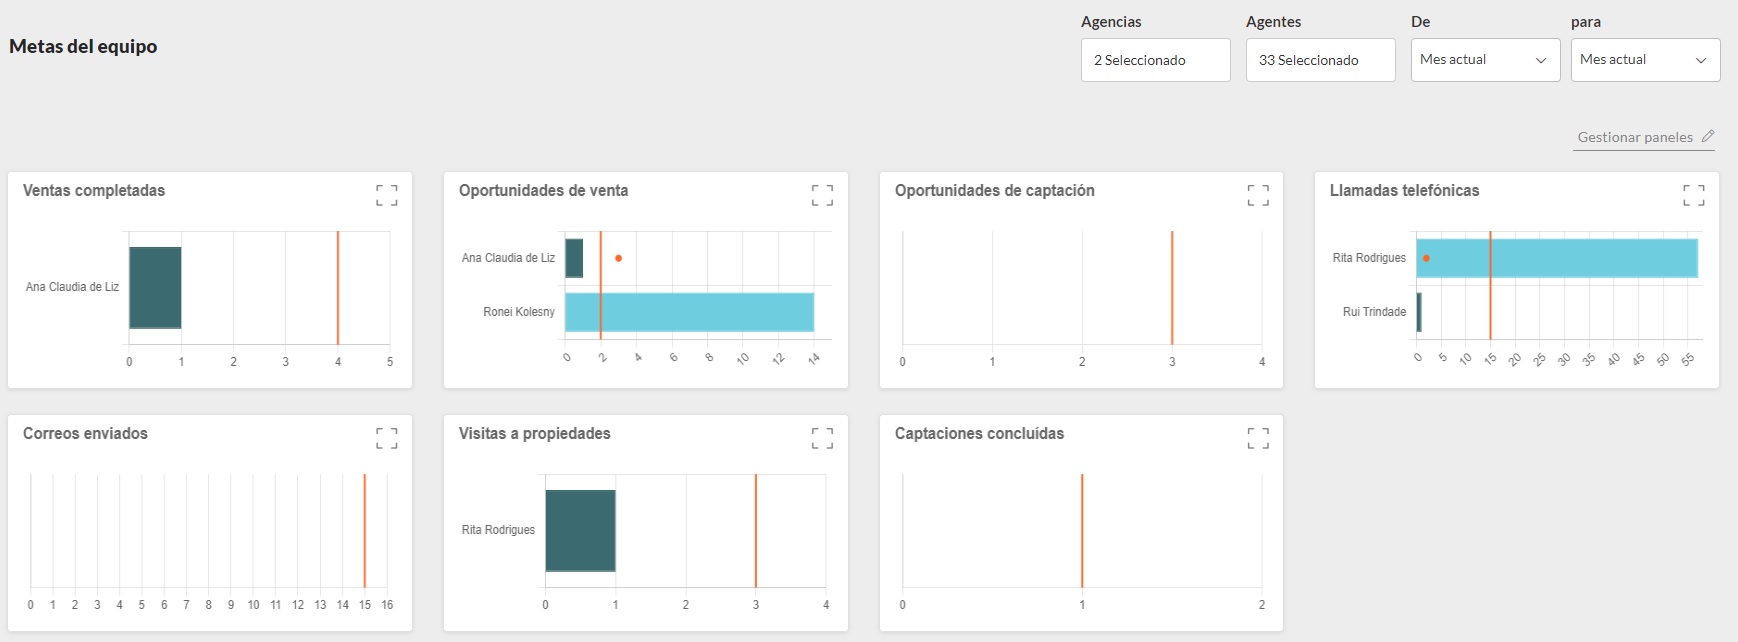Expand the Captaciones concluídas panel fullscreen

1258,438
